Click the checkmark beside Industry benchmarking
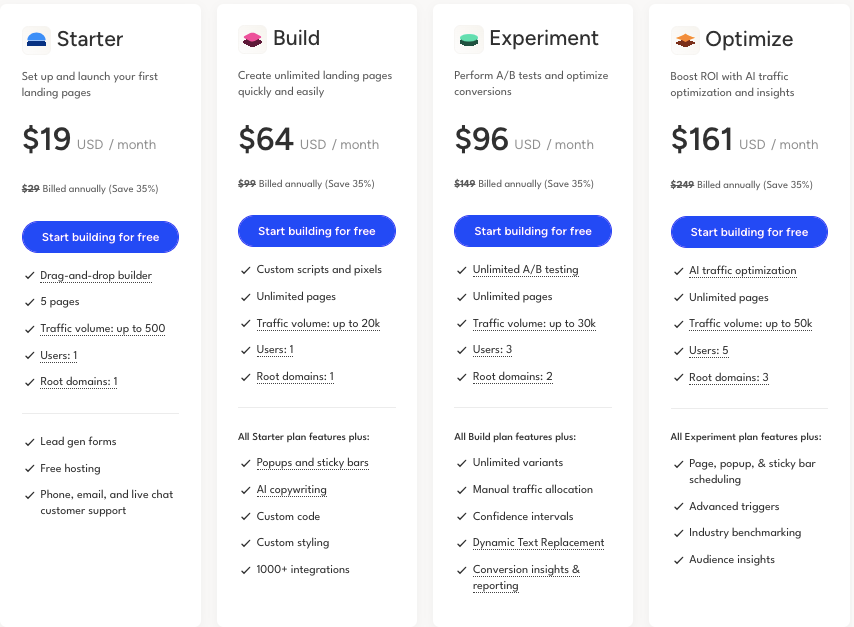The image size is (854, 627). pos(678,533)
